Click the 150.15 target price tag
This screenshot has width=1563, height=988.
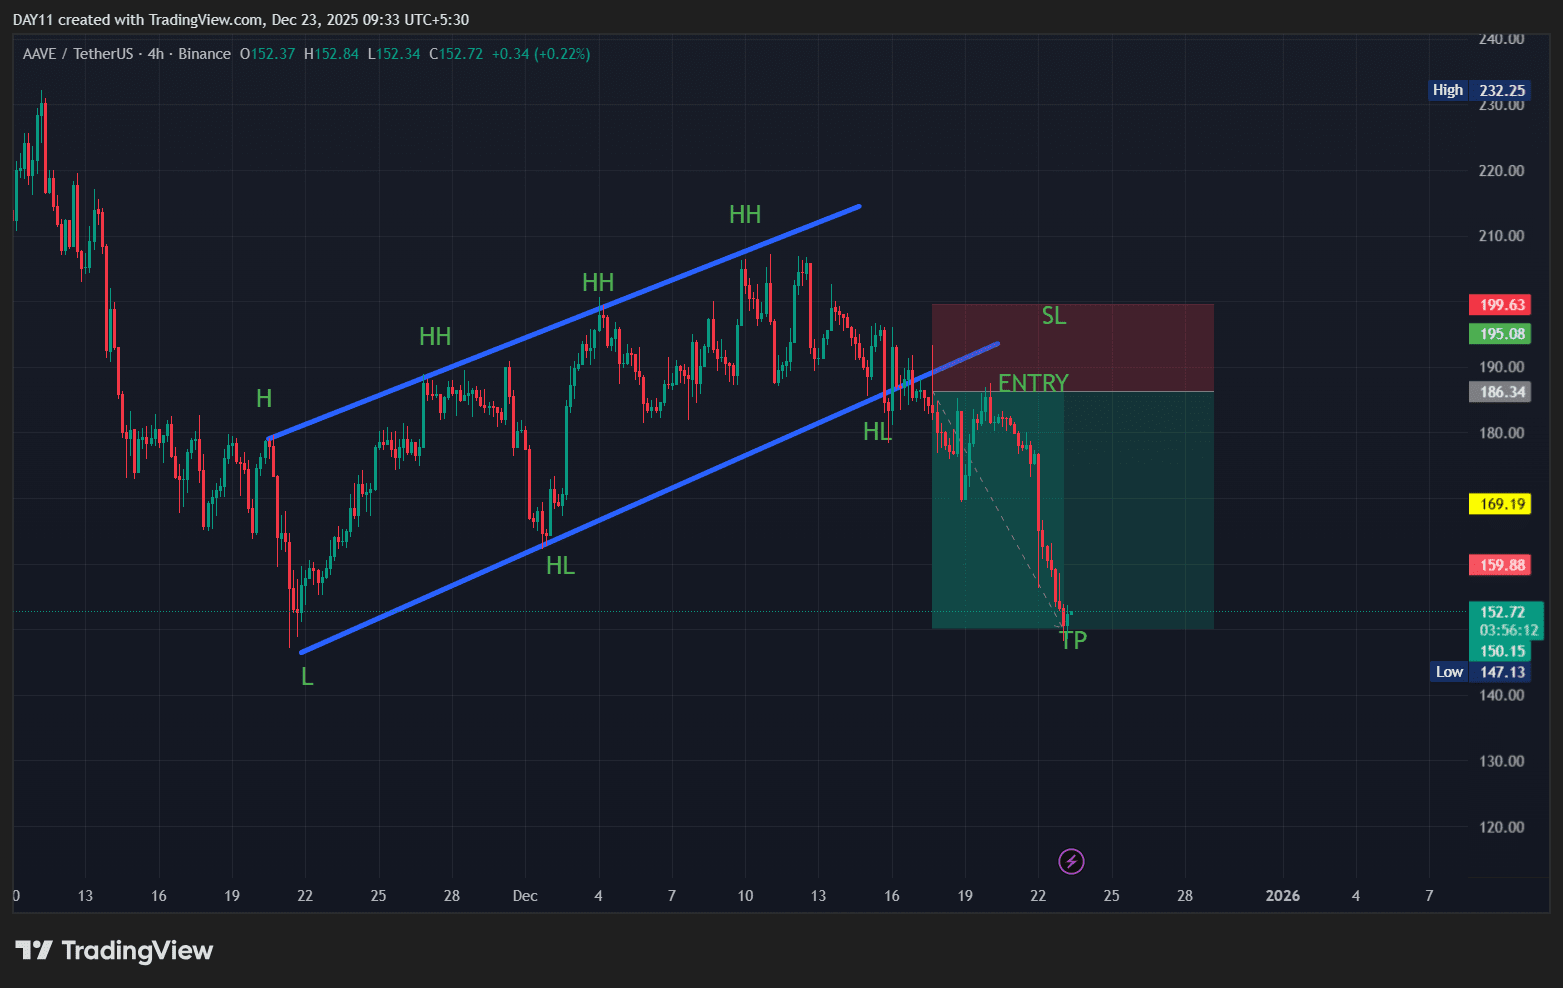coord(1502,651)
